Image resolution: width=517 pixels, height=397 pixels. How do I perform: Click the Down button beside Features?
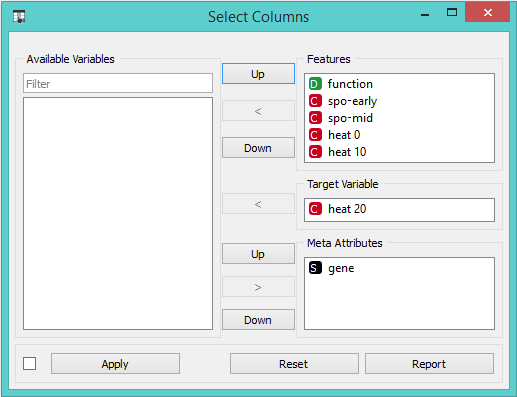pyautogui.click(x=258, y=148)
